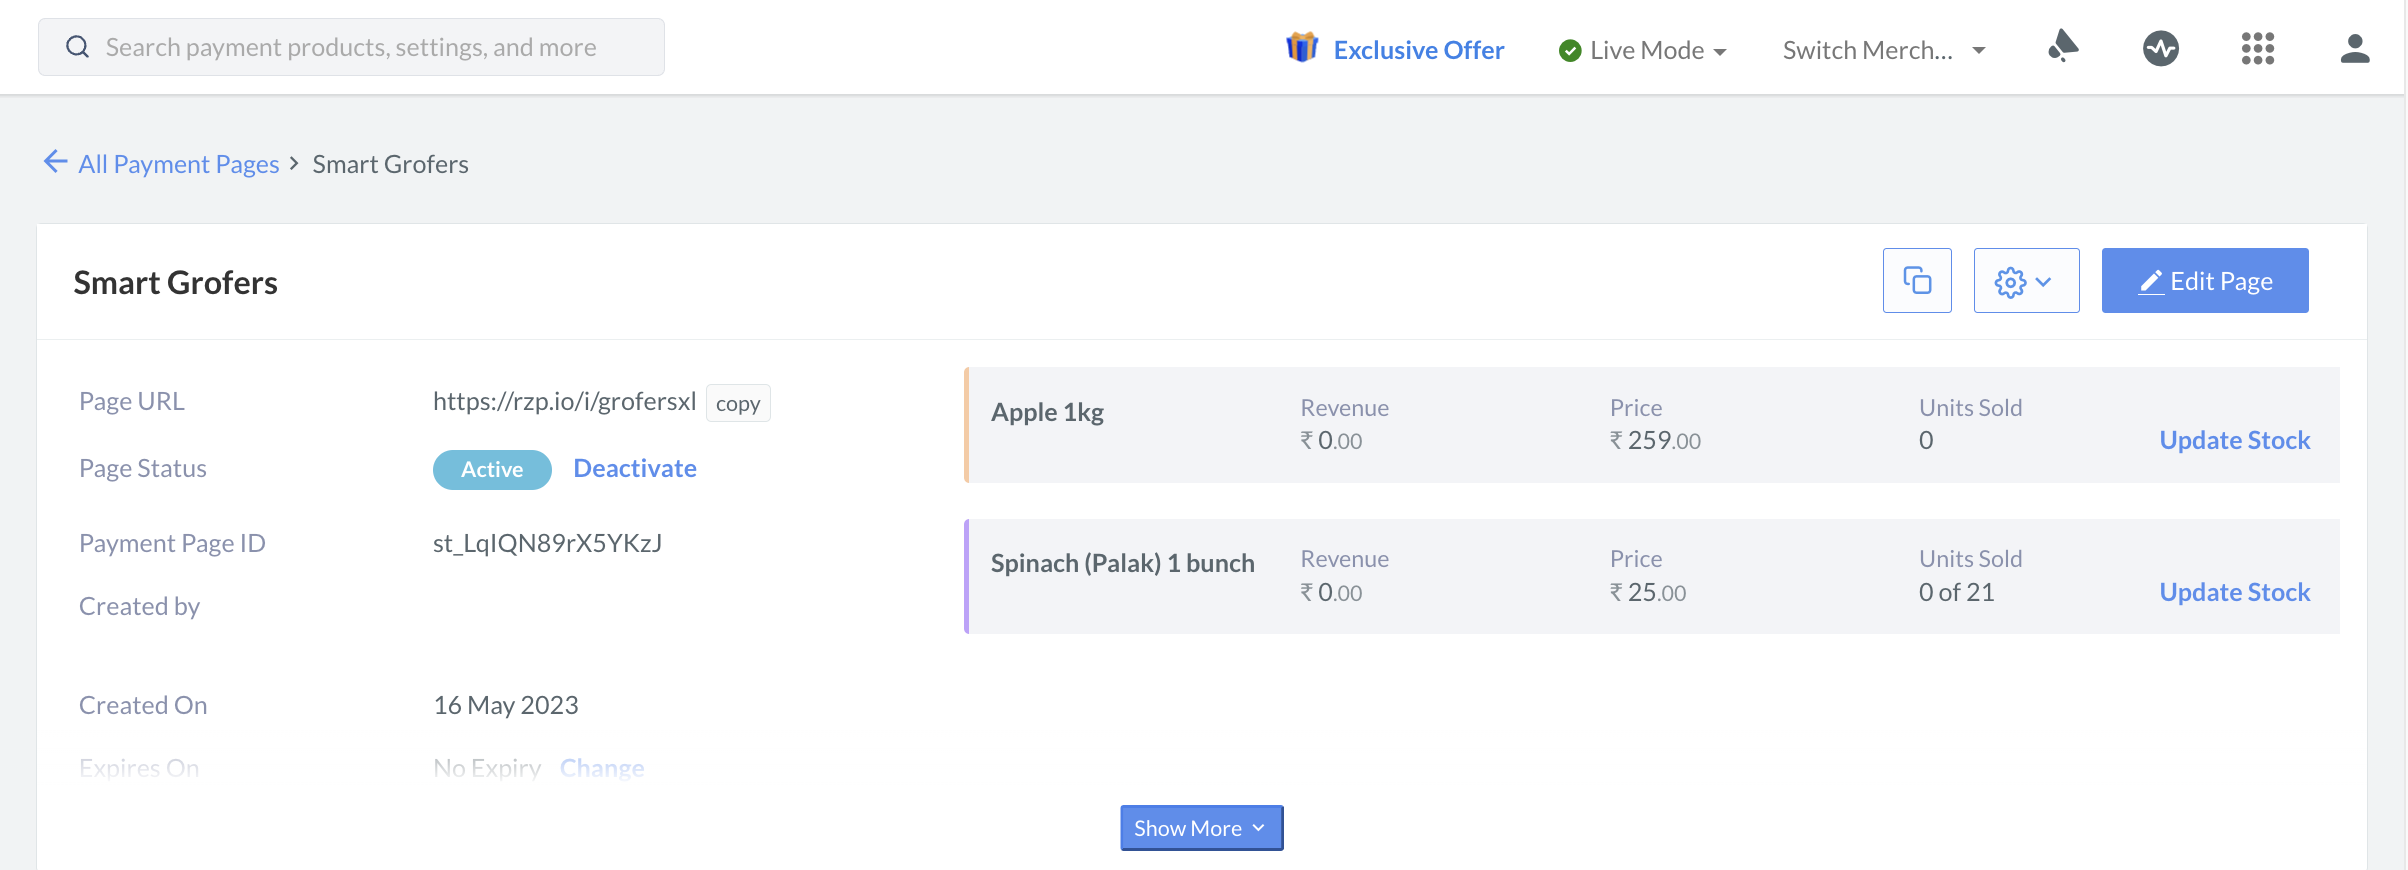The width and height of the screenshot is (2408, 870).
Task: Open the Live Mode dropdown
Action: [1643, 50]
